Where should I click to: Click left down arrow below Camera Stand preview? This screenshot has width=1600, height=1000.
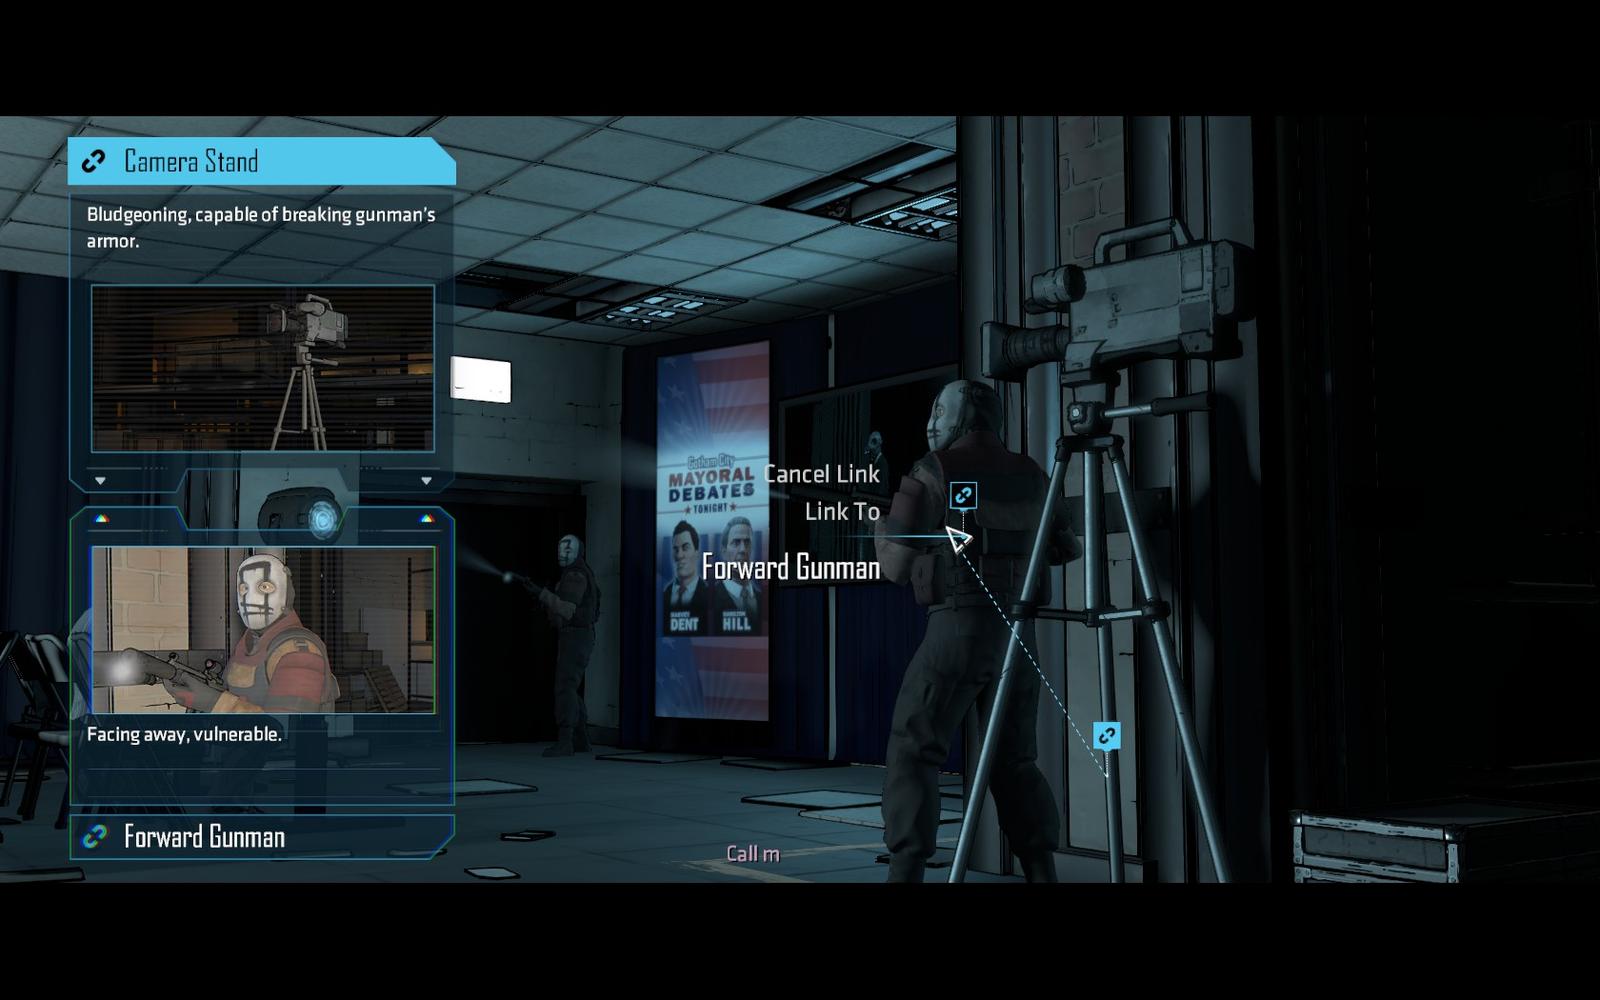click(x=100, y=481)
